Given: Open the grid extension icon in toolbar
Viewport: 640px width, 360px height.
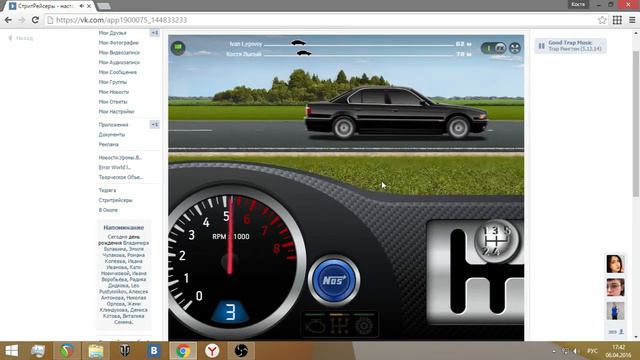Looking at the screenshot, I should [x=617, y=20].
